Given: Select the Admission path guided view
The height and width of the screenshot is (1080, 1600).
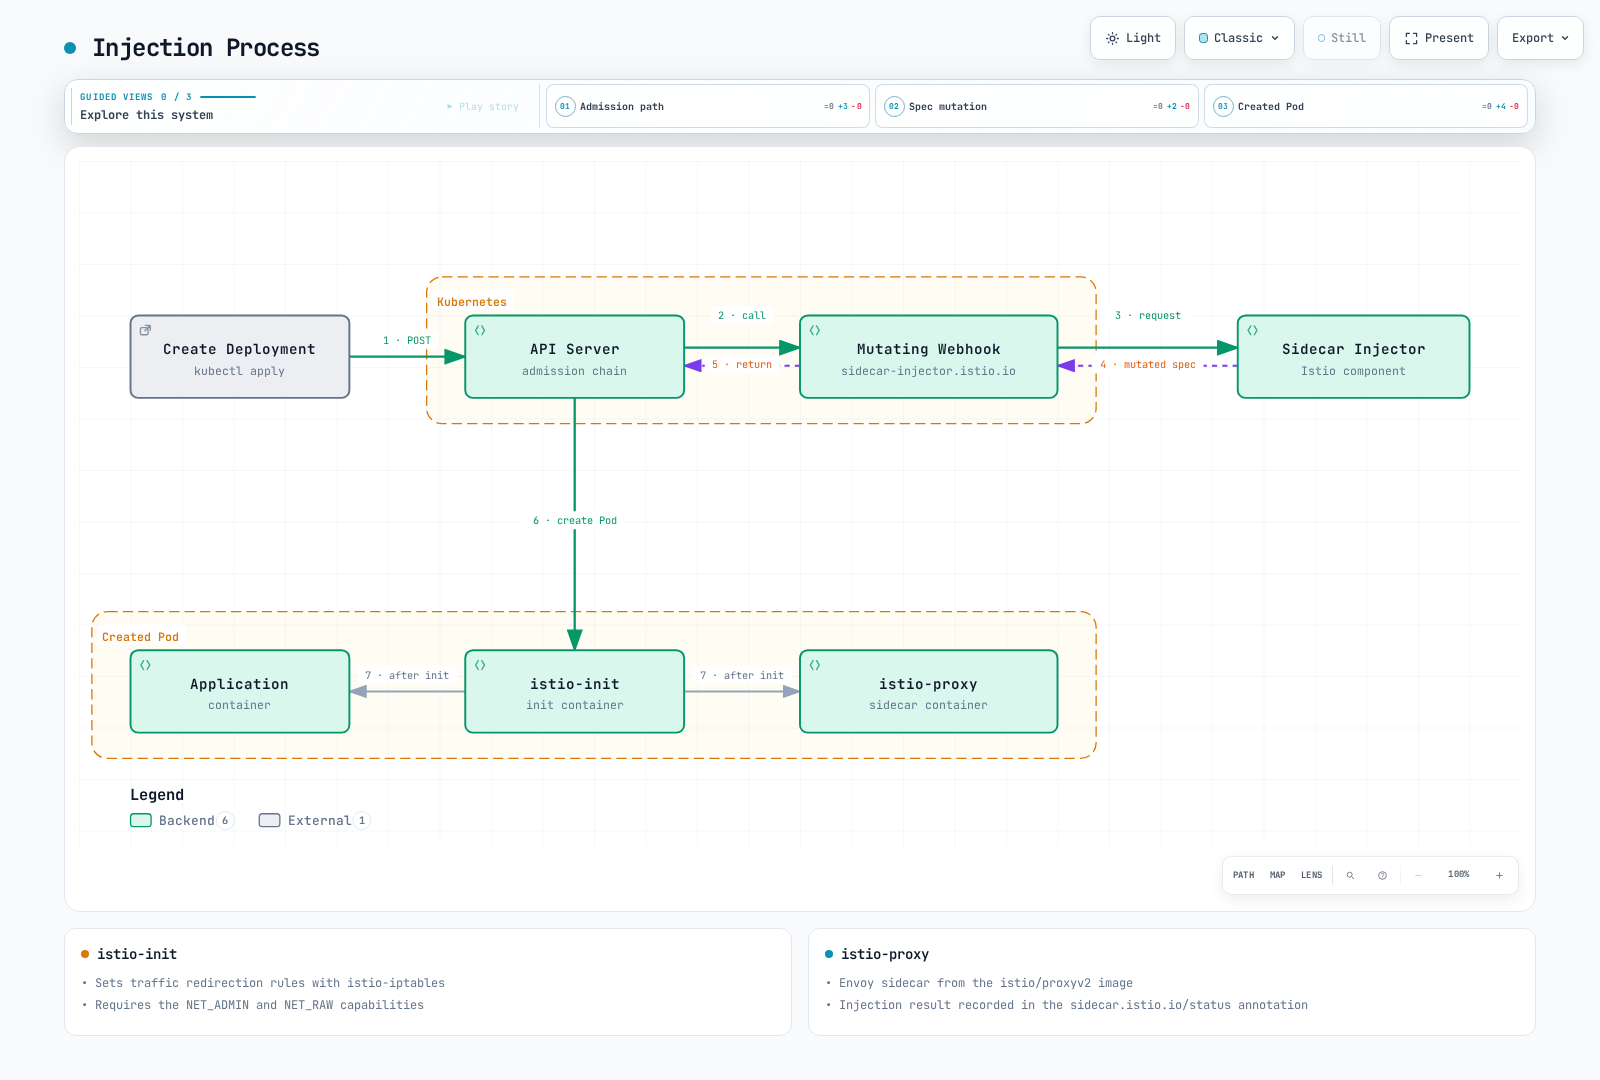Looking at the screenshot, I should (708, 106).
